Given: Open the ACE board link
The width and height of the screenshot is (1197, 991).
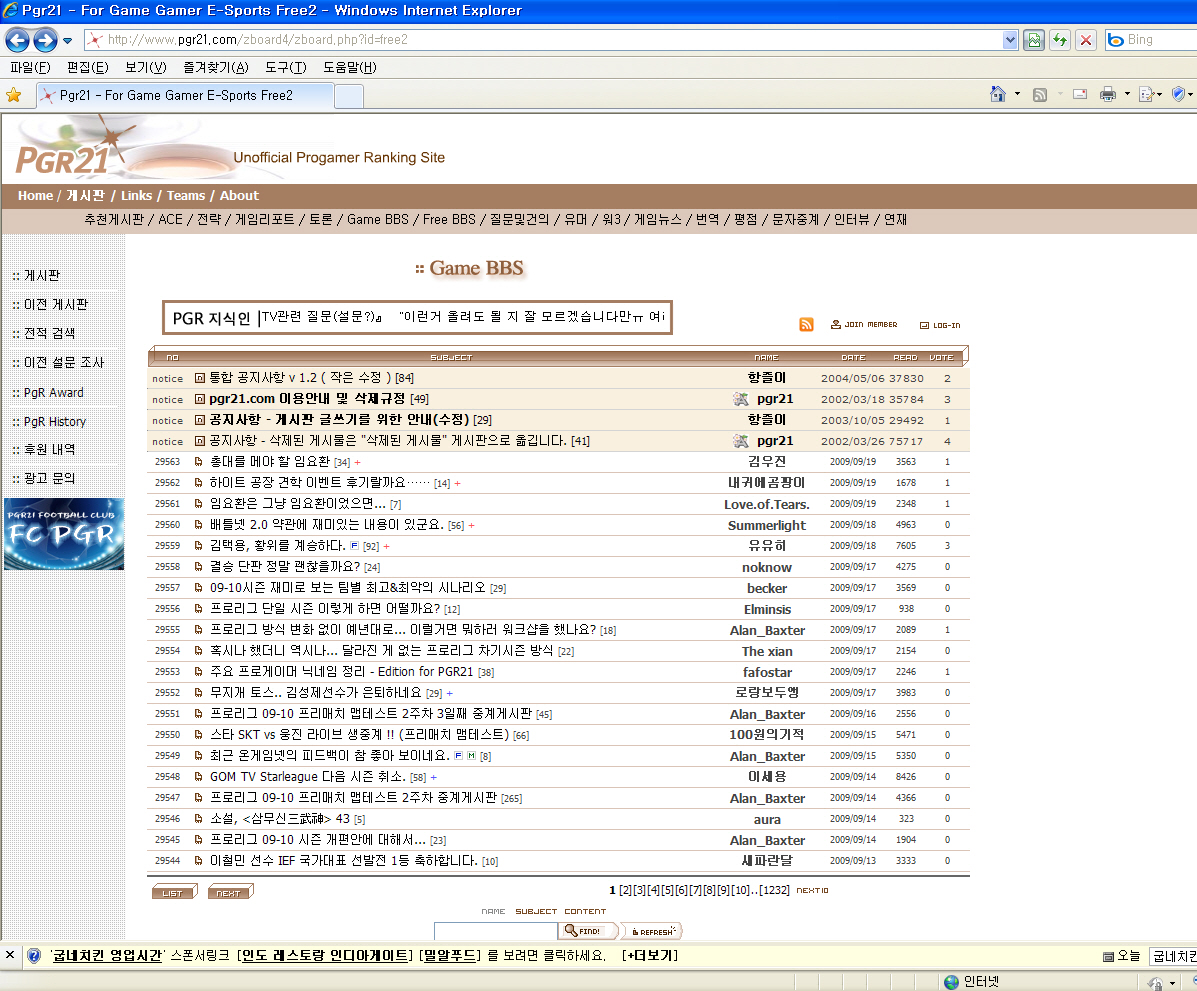Looking at the screenshot, I should [x=170, y=219].
